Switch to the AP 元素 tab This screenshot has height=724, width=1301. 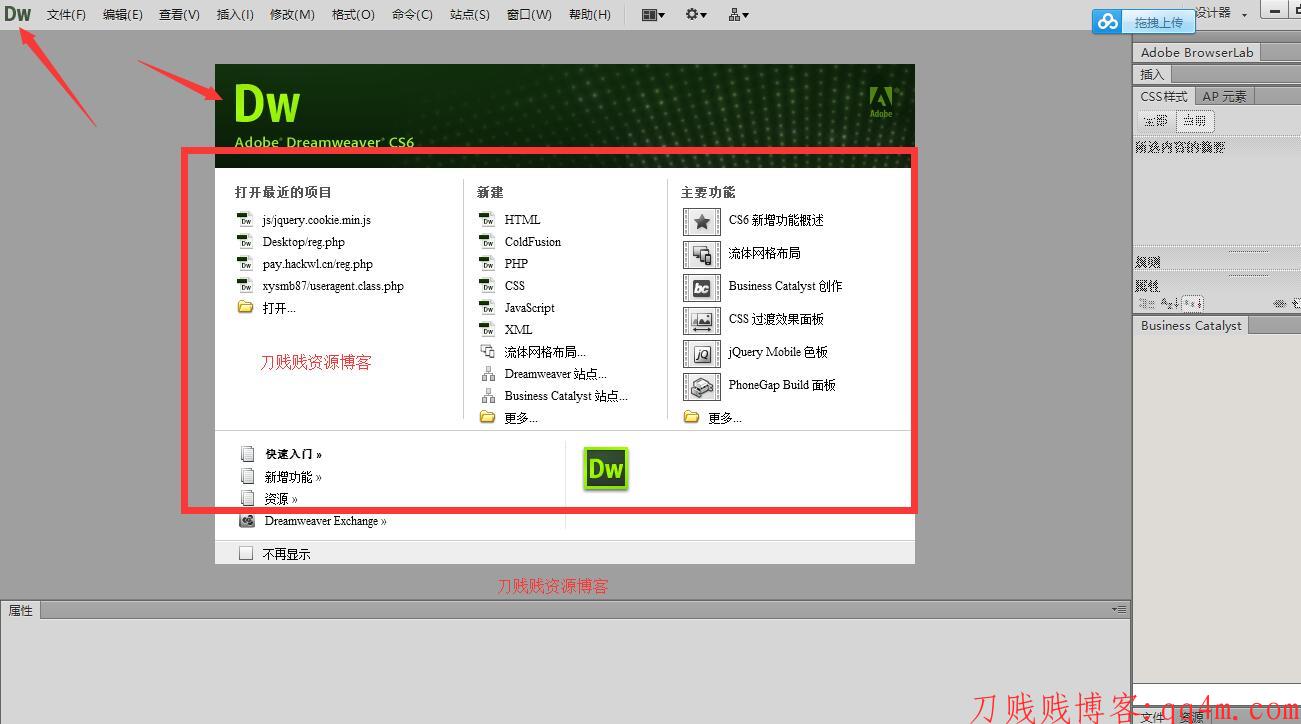click(1224, 96)
